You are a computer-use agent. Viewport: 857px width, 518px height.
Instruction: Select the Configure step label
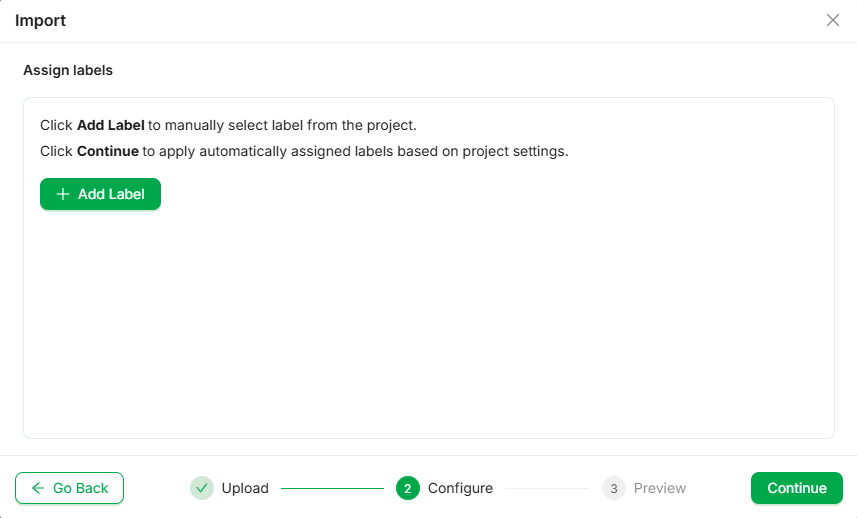460,488
